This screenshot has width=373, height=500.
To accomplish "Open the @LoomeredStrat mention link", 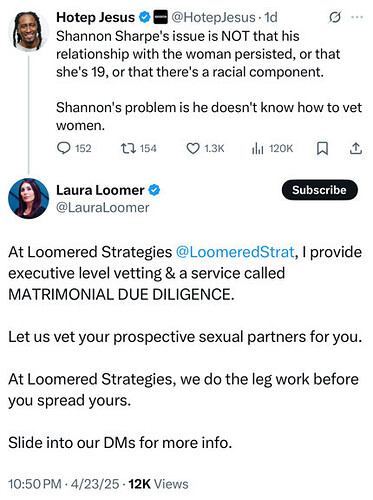I will [235, 252].
